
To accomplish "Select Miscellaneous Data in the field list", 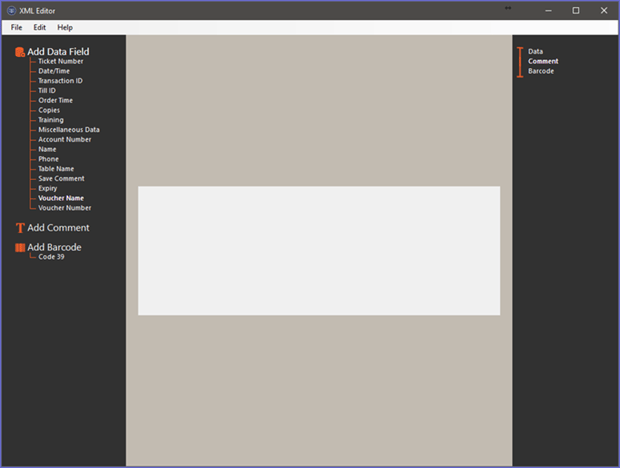I will pos(69,130).
